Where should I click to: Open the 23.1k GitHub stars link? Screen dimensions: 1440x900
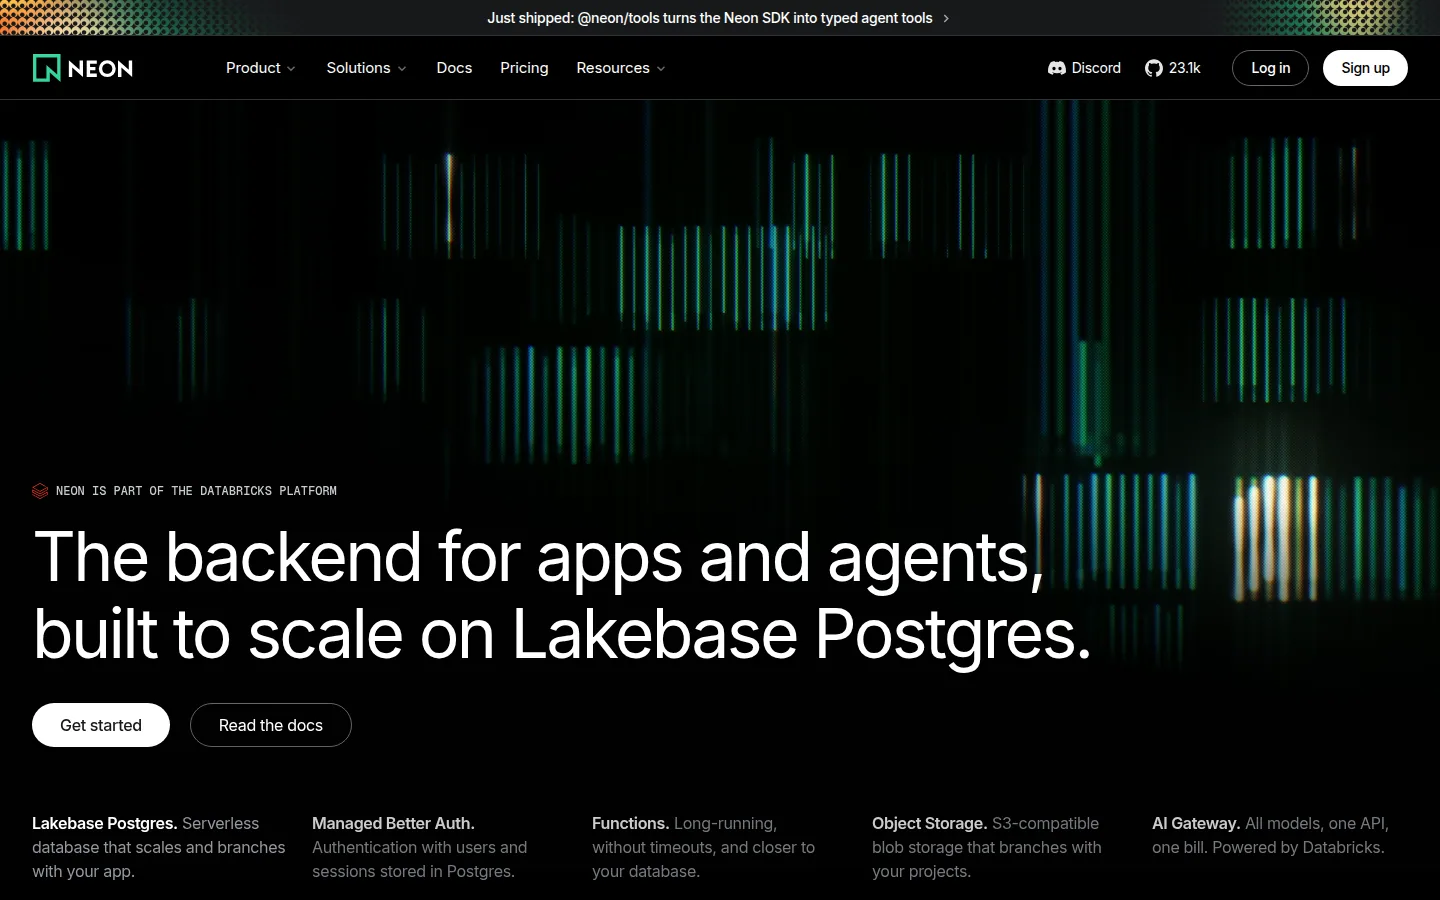(x=1173, y=68)
